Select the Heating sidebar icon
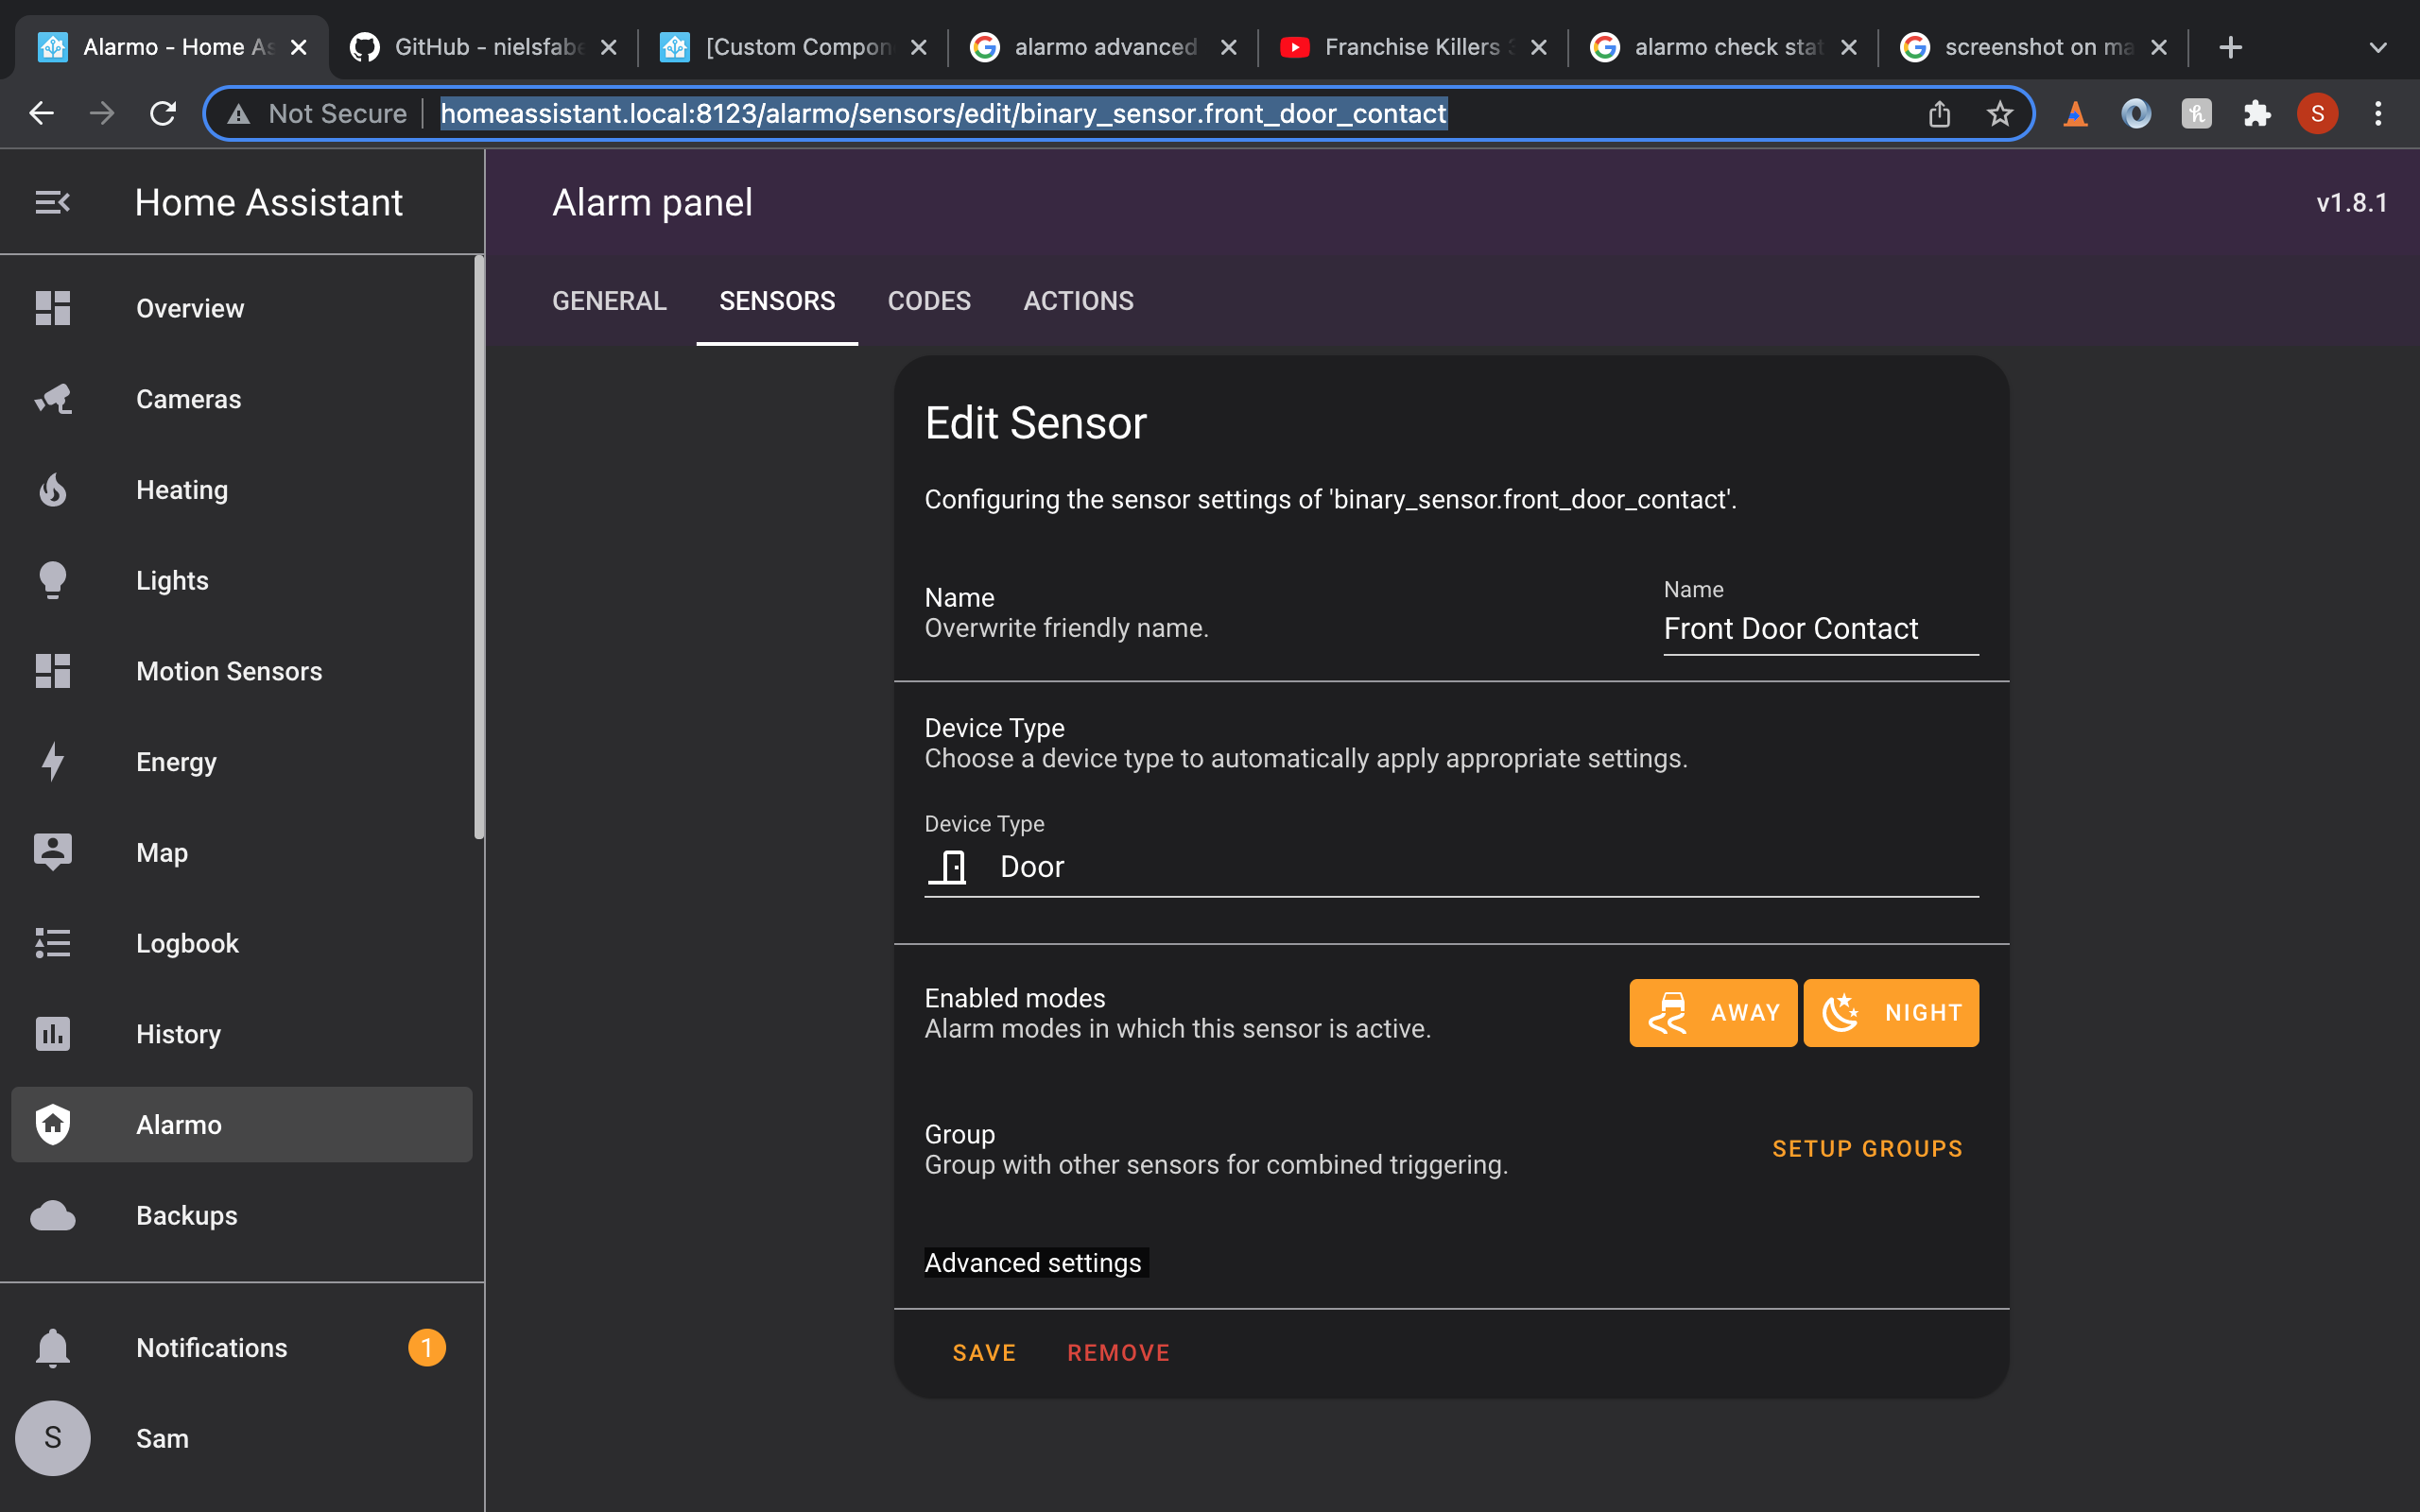Viewport: 2420px width, 1512px height. (52, 489)
